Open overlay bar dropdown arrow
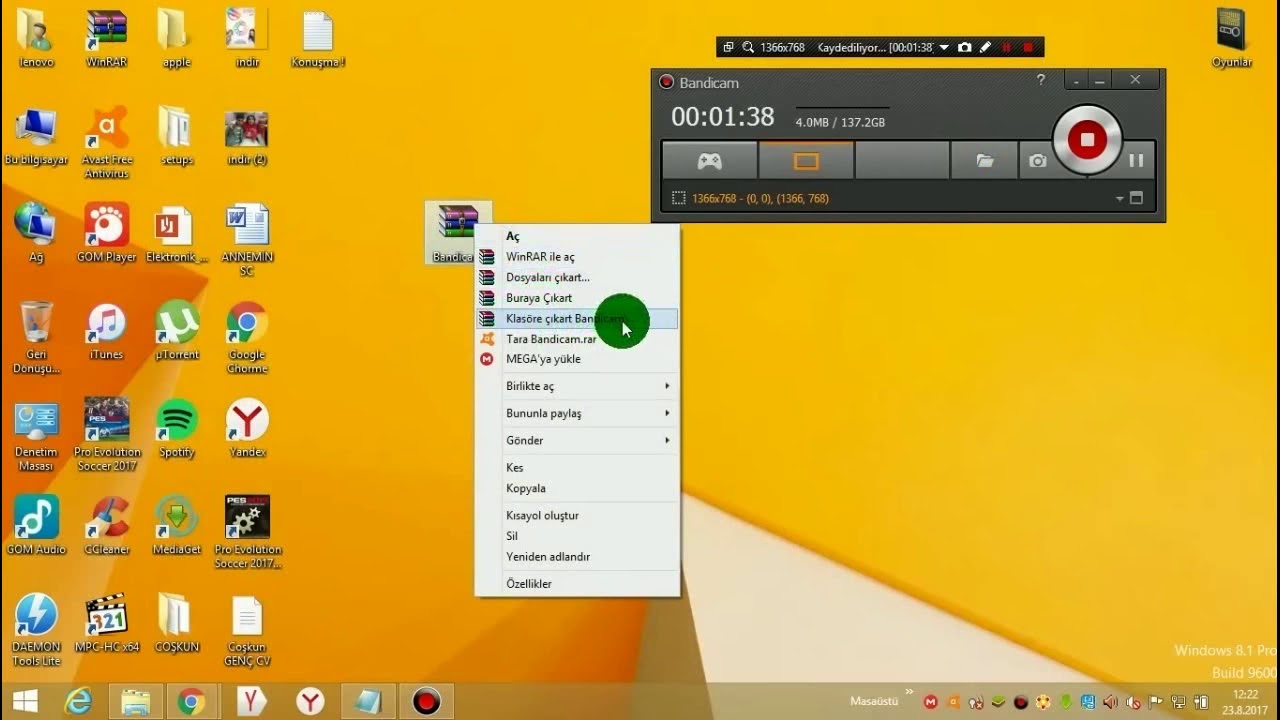Image resolution: width=1280 pixels, height=720 pixels. tap(943, 47)
